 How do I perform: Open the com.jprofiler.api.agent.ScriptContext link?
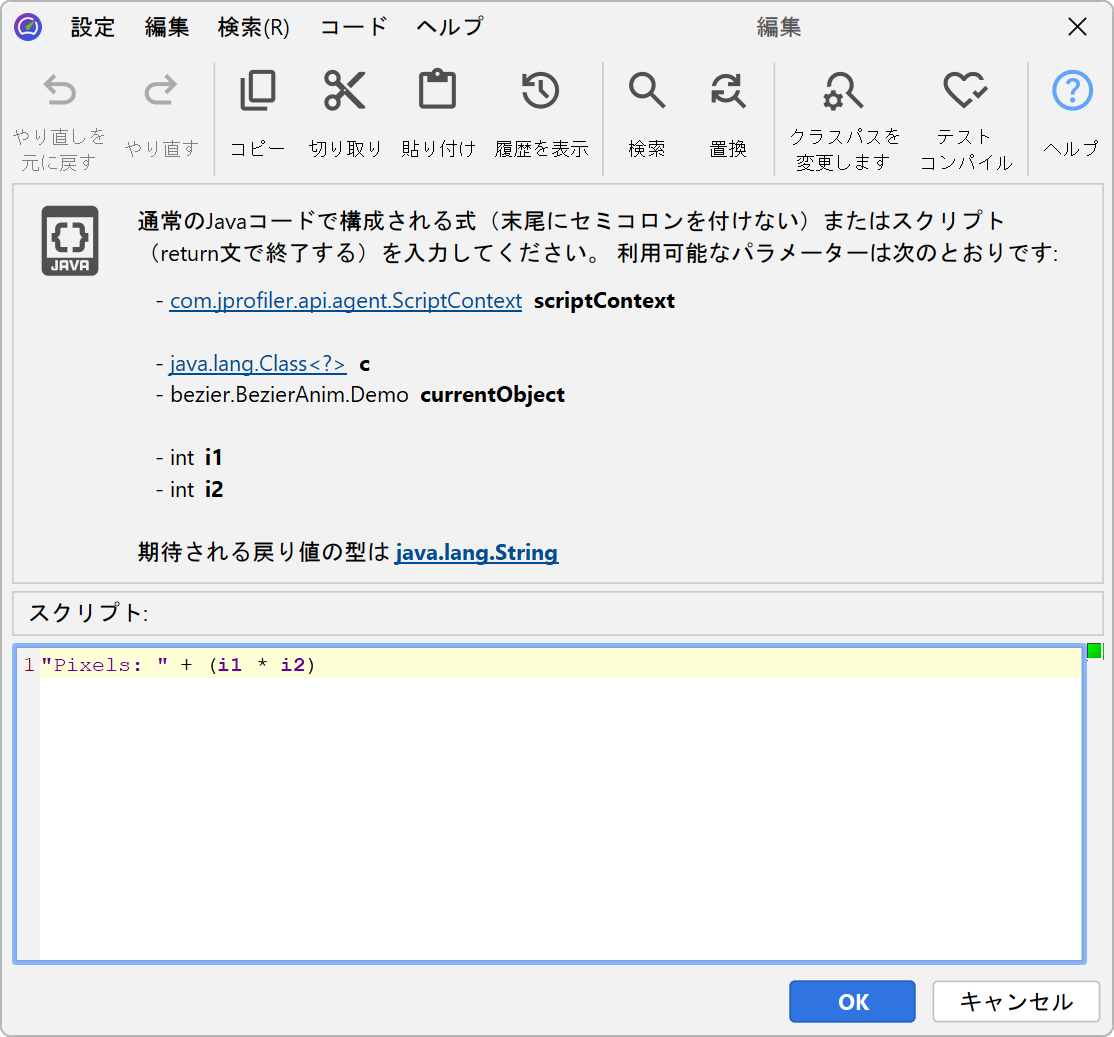tap(345, 301)
